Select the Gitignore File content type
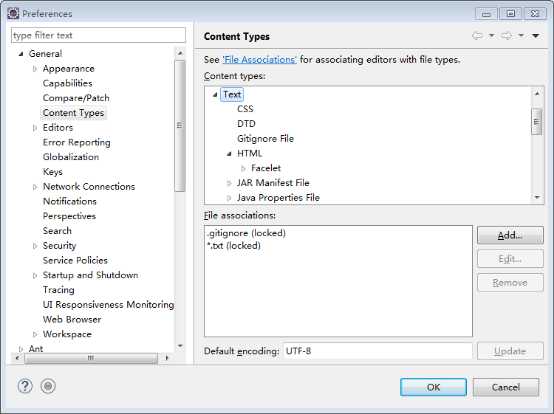This screenshot has height=414, width=554. click(x=265, y=138)
